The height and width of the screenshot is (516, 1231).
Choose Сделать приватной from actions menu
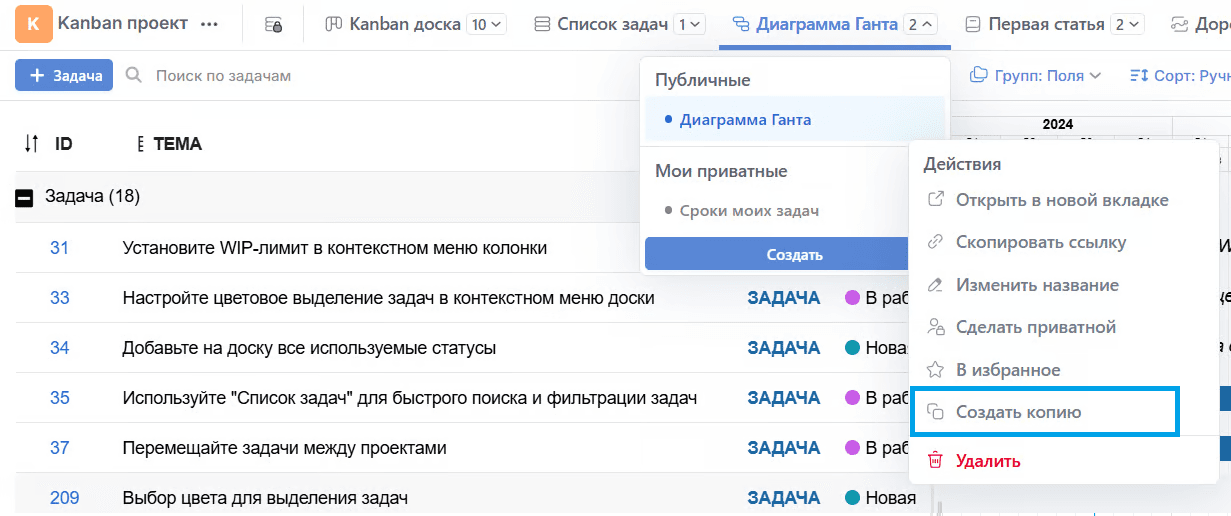click(1035, 327)
